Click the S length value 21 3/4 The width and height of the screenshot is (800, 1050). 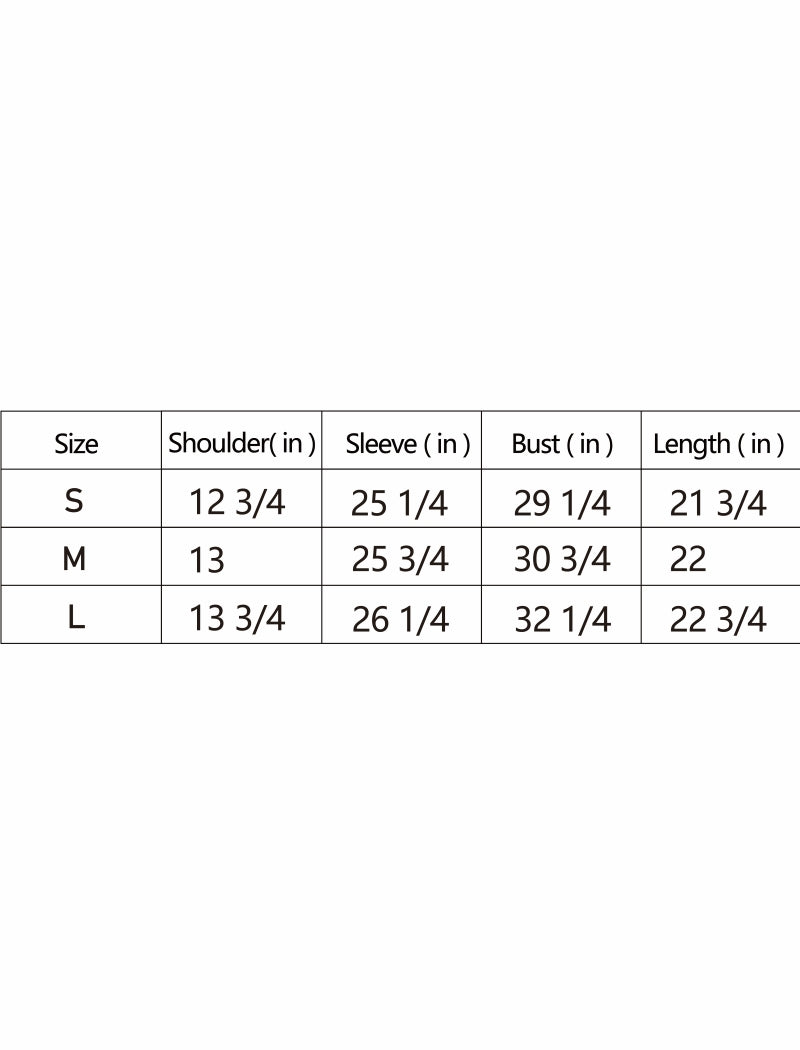point(718,503)
